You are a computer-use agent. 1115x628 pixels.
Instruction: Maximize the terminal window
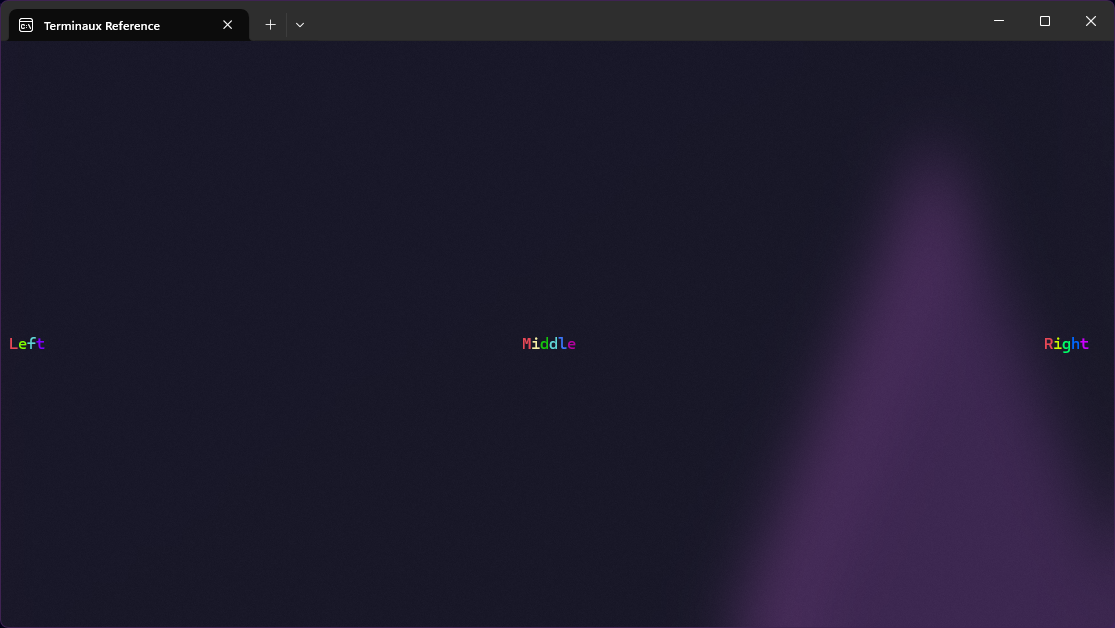[x=1044, y=21]
